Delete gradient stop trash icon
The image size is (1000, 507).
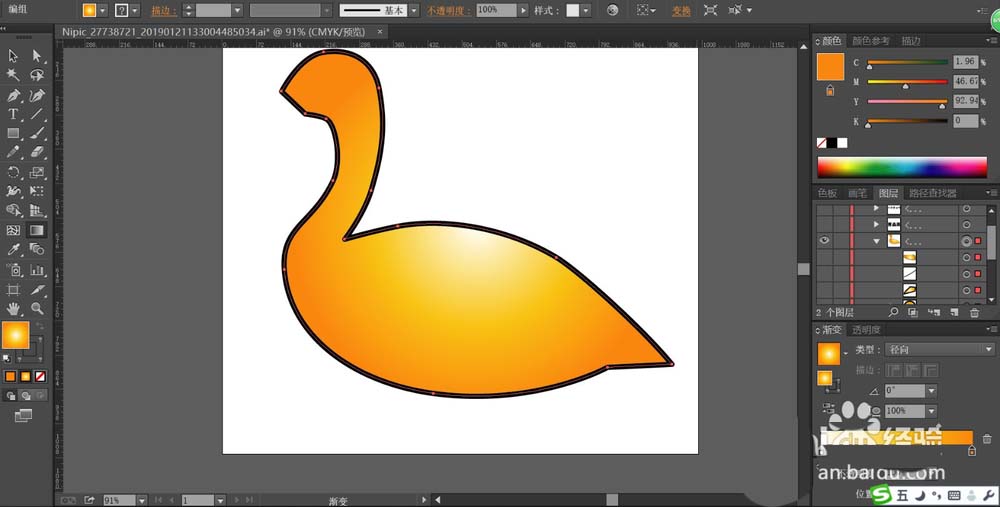pyautogui.click(x=987, y=439)
